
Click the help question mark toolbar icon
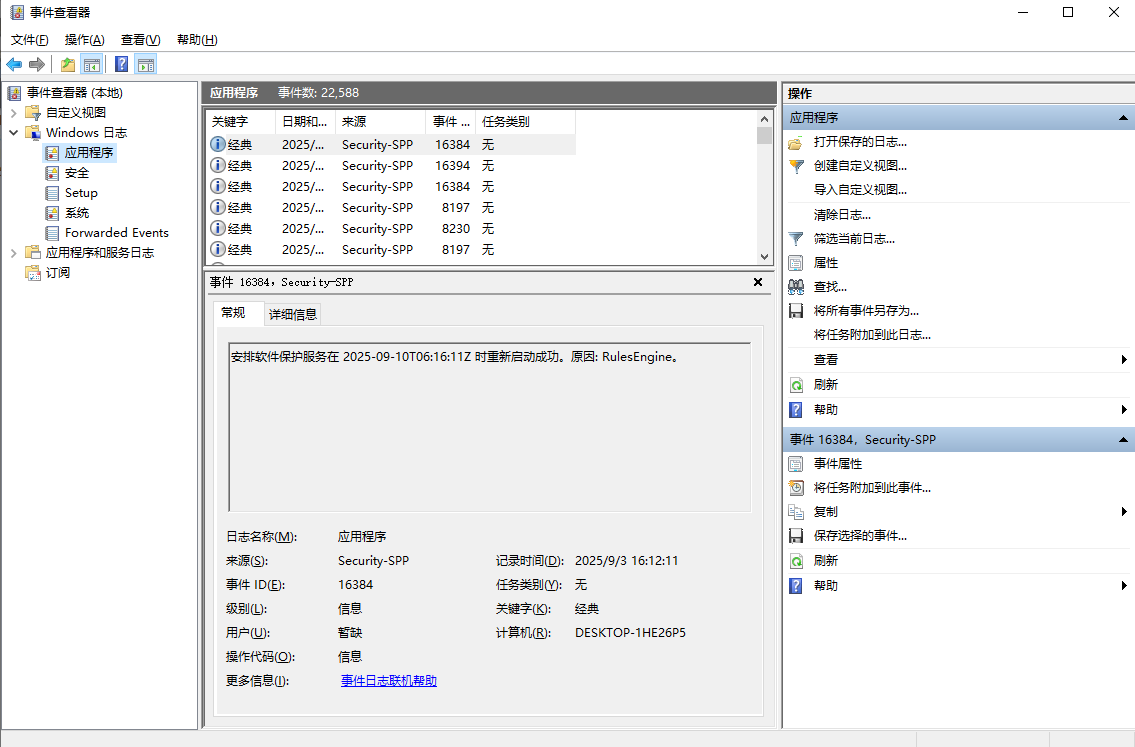(121, 65)
